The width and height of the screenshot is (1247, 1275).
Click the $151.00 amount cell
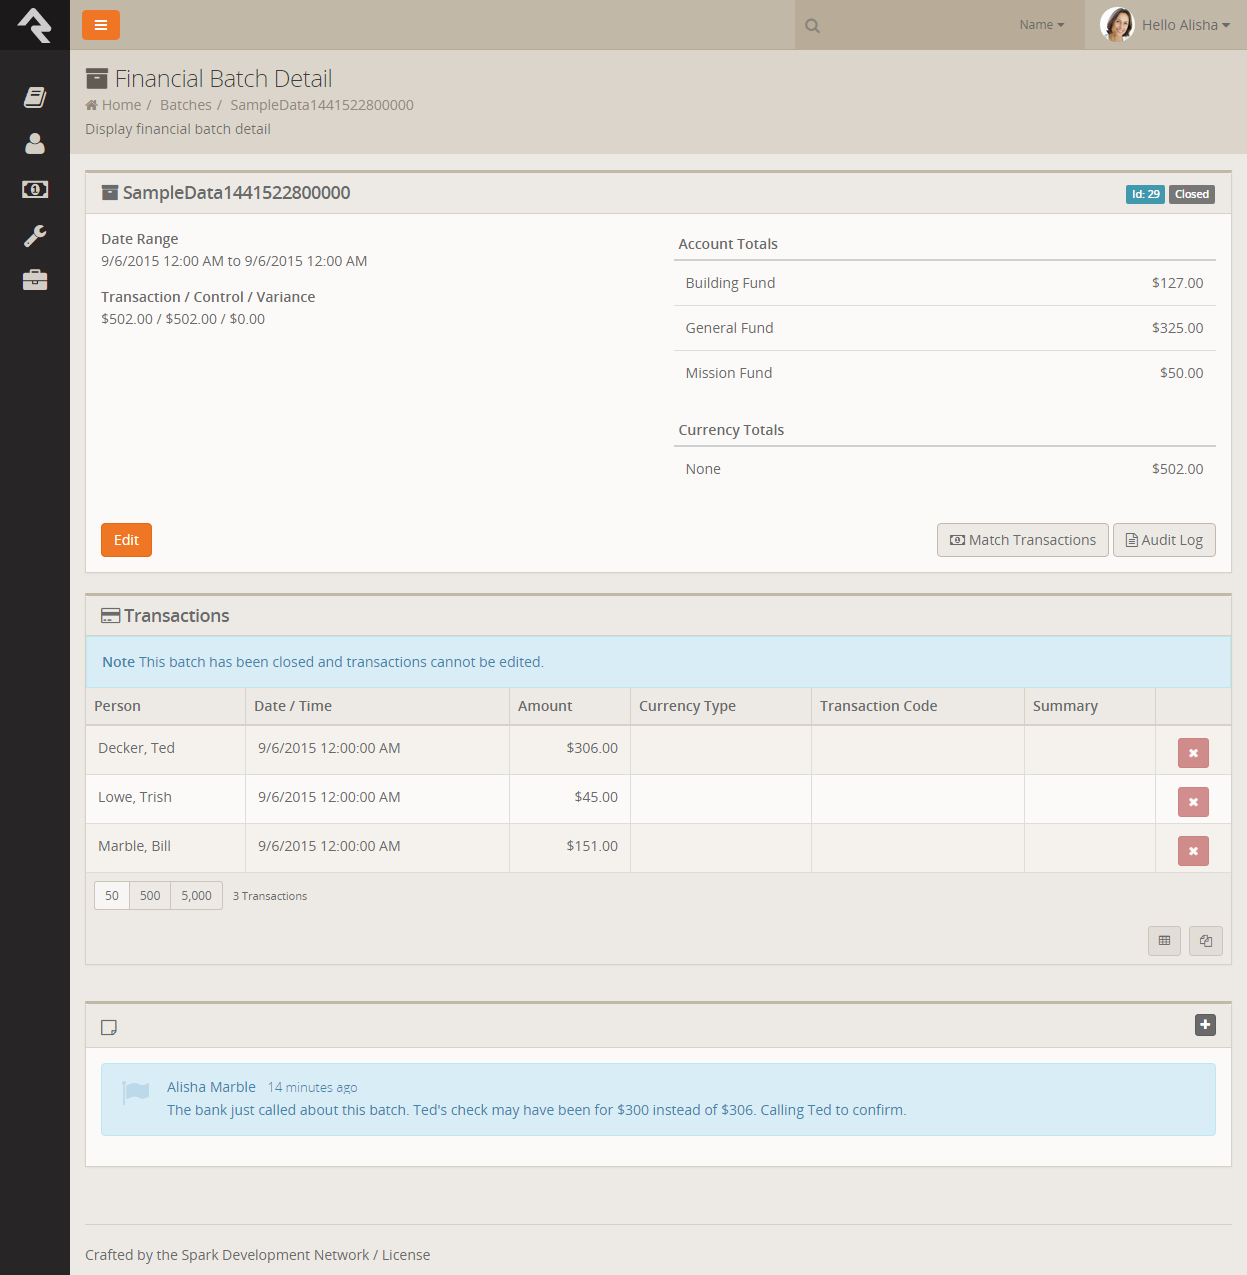click(x=570, y=848)
